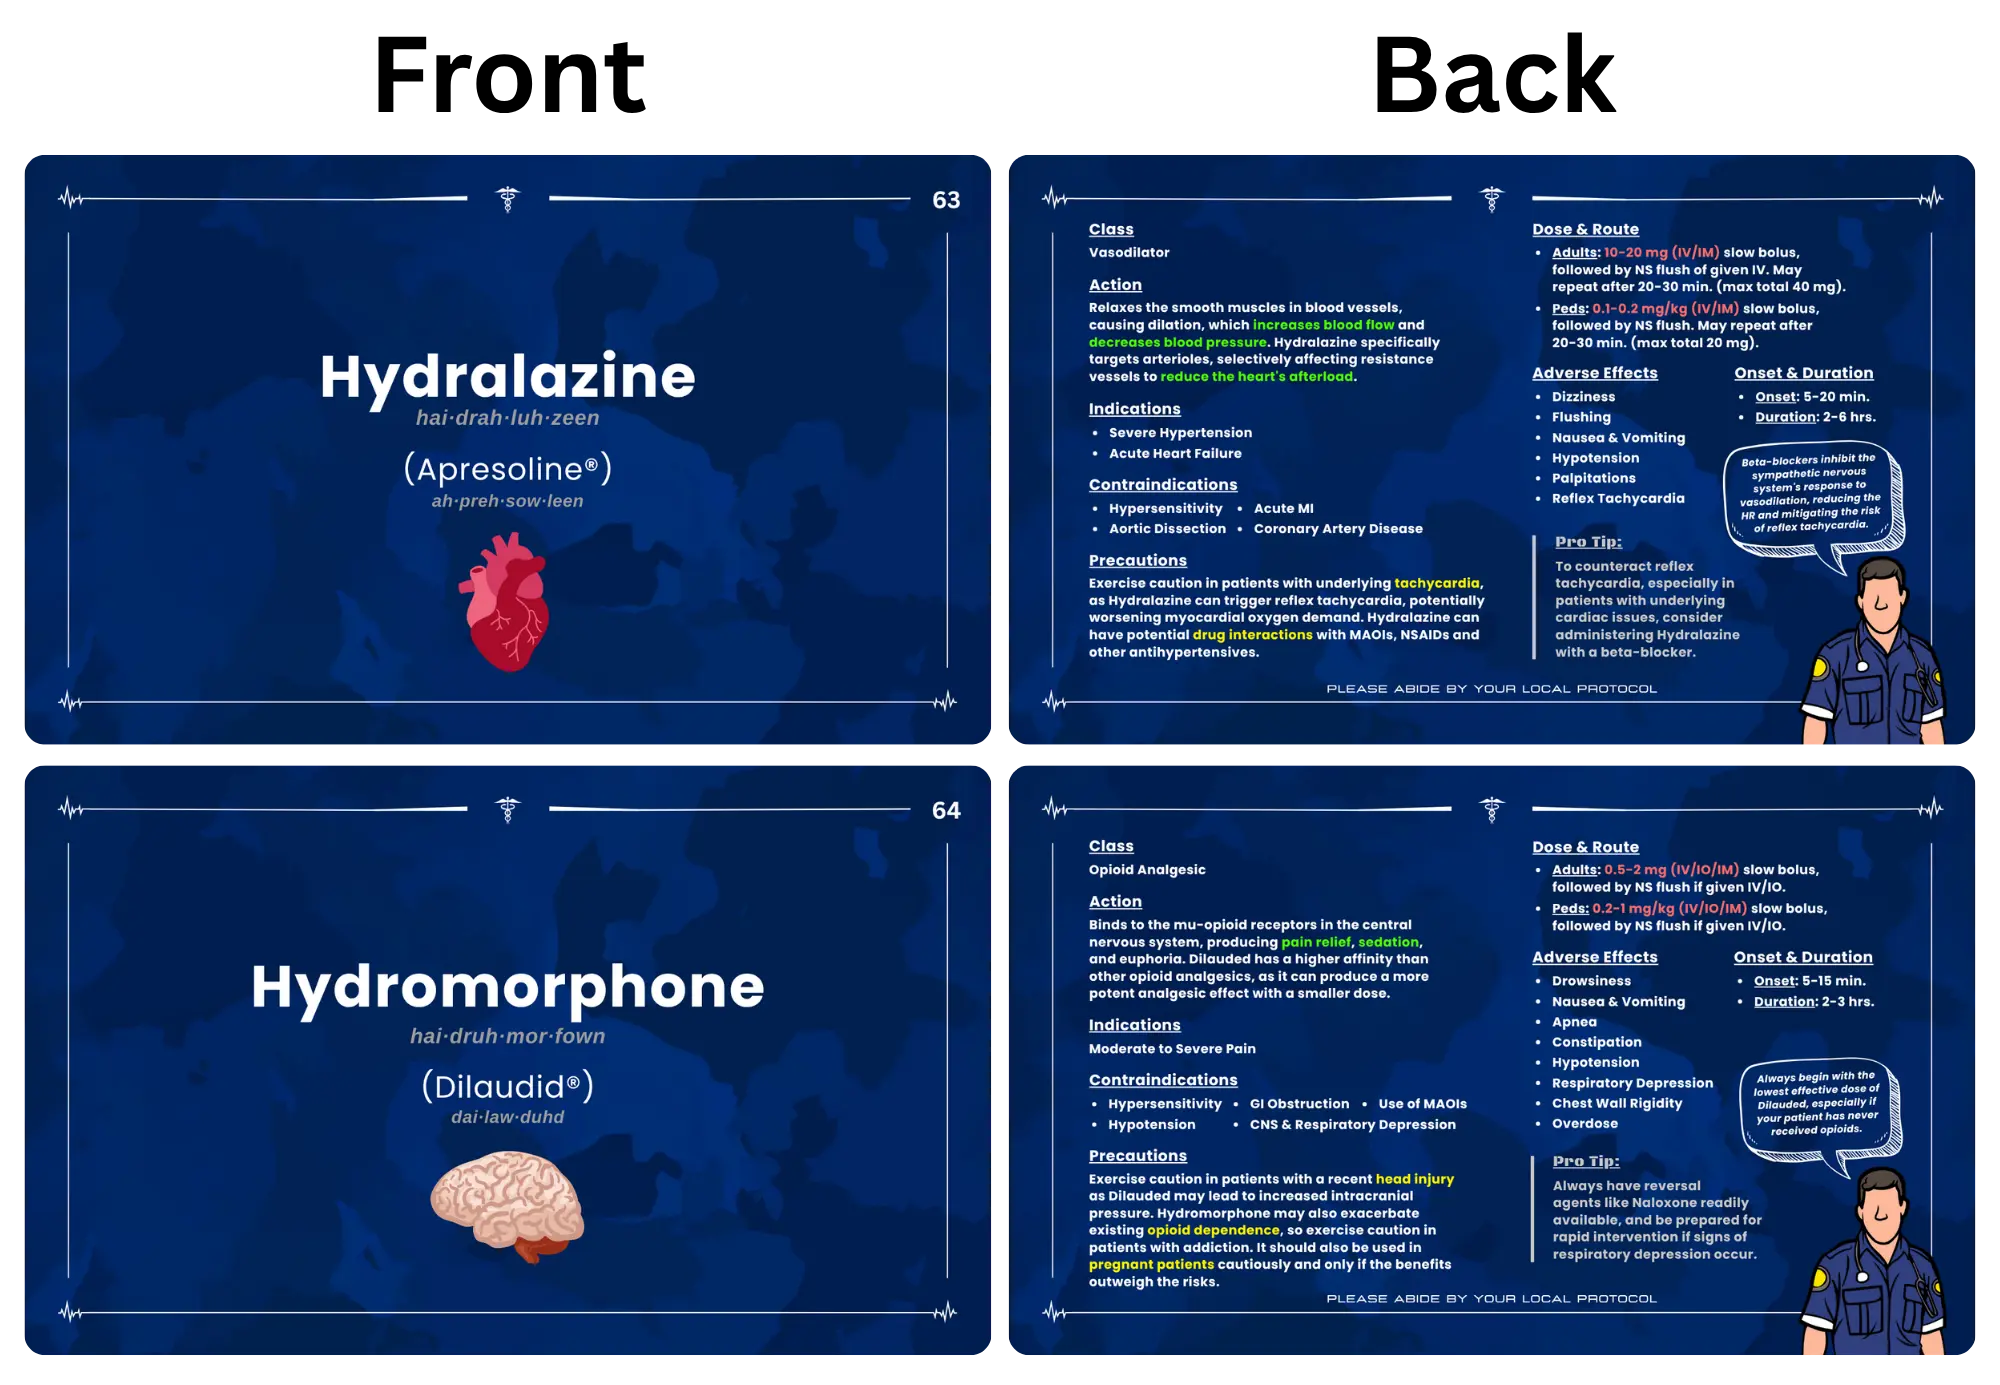The width and height of the screenshot is (2000, 1385).
Task: Click the Contraindications heading on Hydralazine card
Action: pos(1163,485)
